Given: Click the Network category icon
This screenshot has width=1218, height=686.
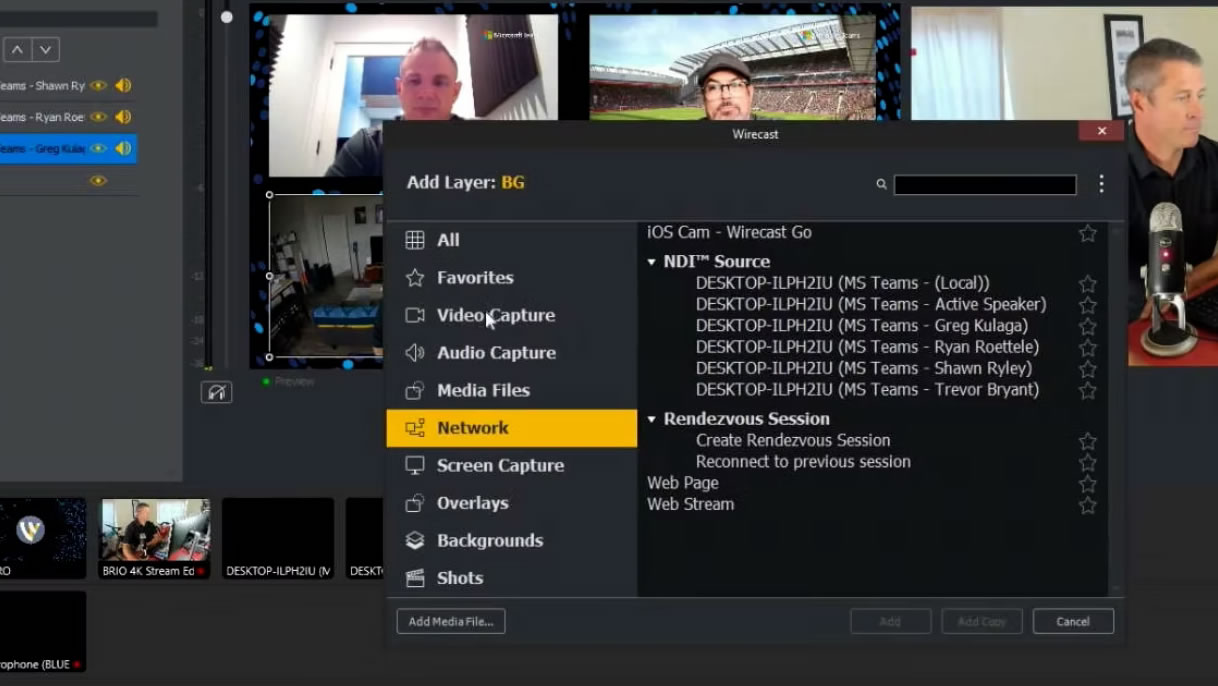Looking at the screenshot, I should [x=415, y=428].
